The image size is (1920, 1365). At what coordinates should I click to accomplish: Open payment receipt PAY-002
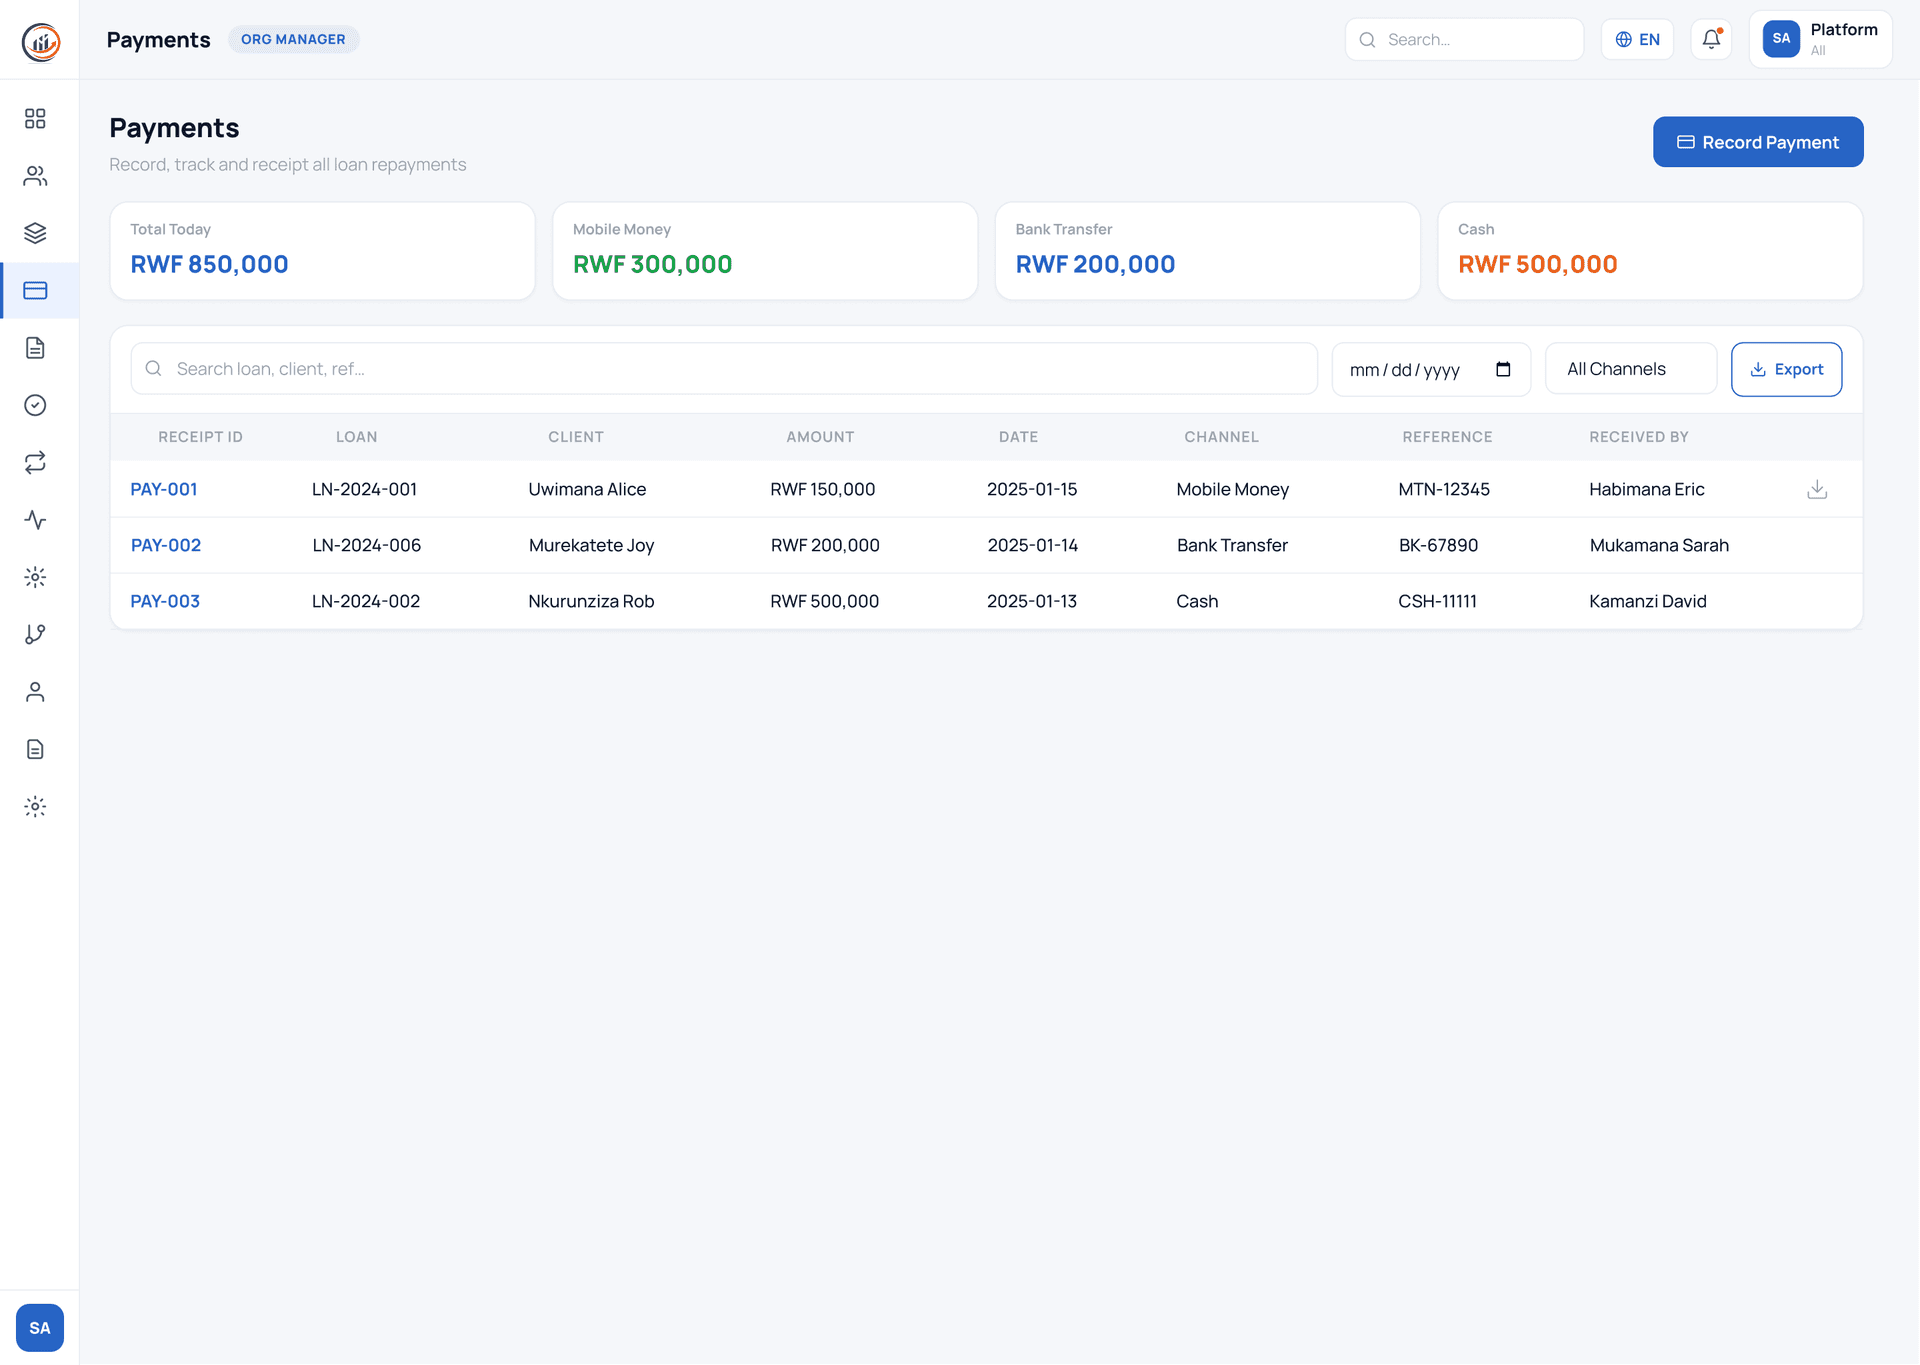(166, 545)
